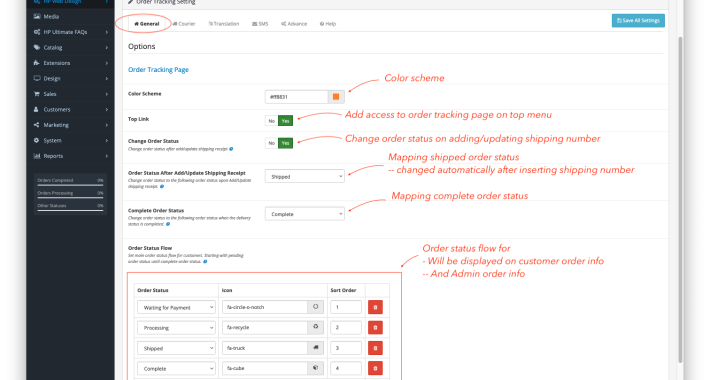Click the System gear icon in sidebar

37,140
